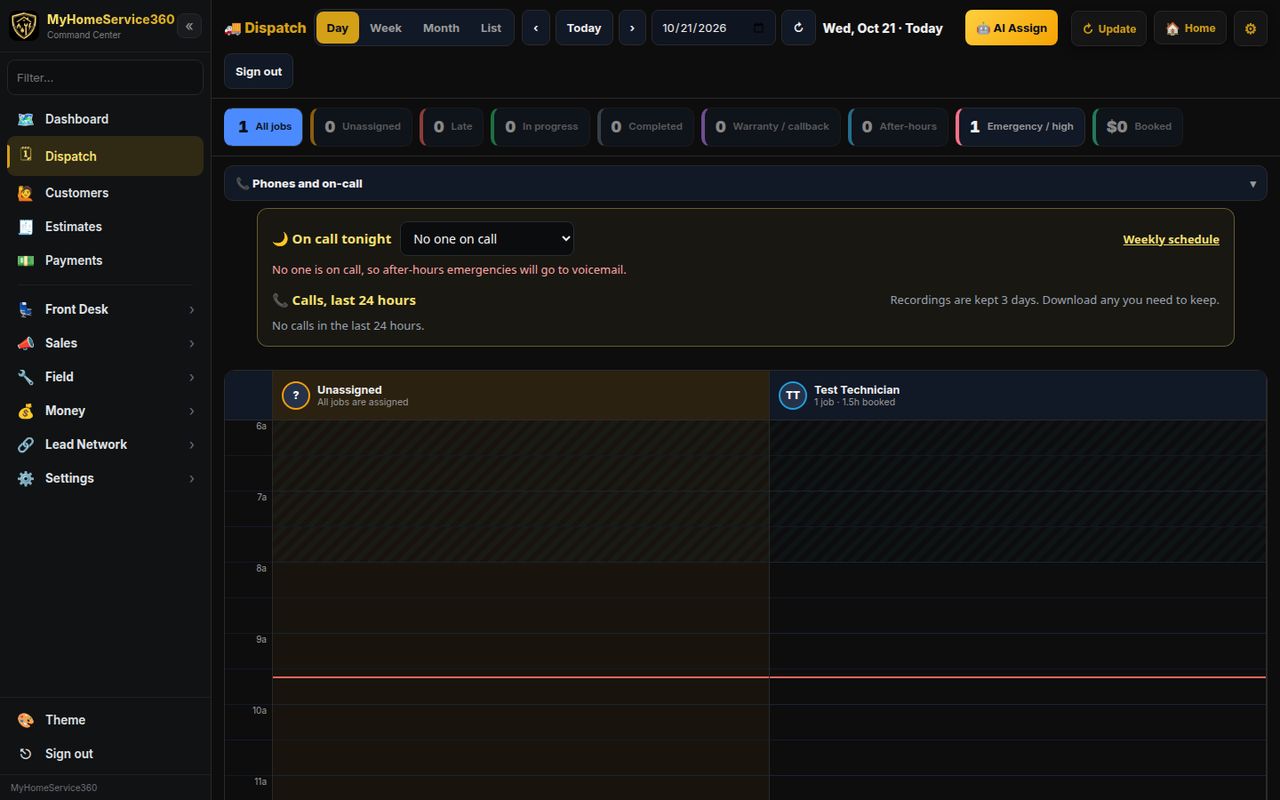Open the date picker calendar icon
This screenshot has width=1280, height=800.
758,28
